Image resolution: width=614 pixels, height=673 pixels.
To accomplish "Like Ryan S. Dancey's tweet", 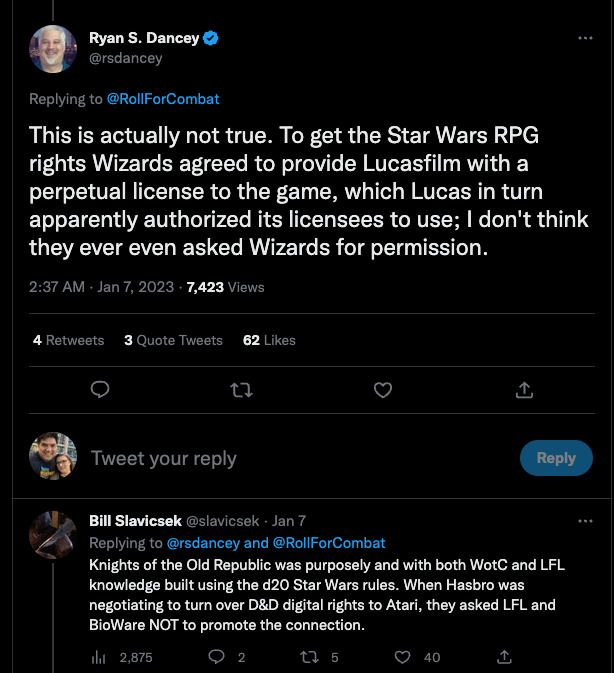I will (383, 389).
